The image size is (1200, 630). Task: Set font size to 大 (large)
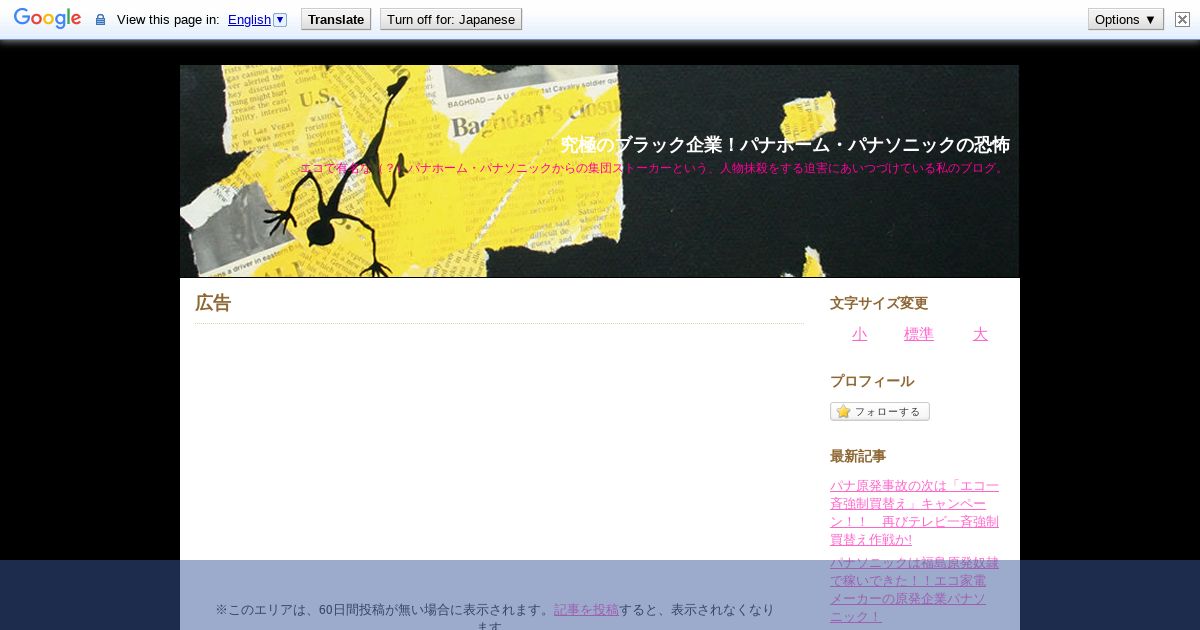coord(980,334)
